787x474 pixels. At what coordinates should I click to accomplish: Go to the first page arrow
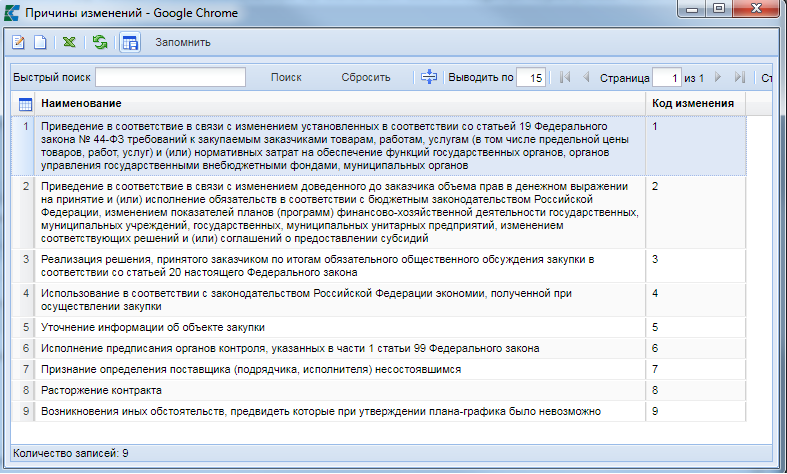click(x=565, y=77)
